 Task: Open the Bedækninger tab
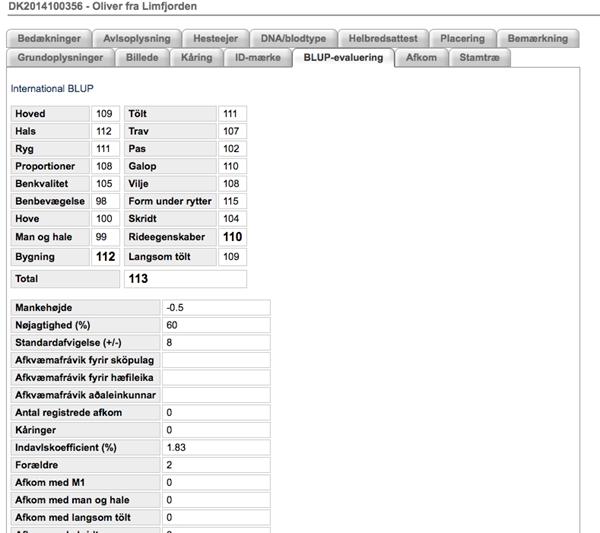coord(48,39)
